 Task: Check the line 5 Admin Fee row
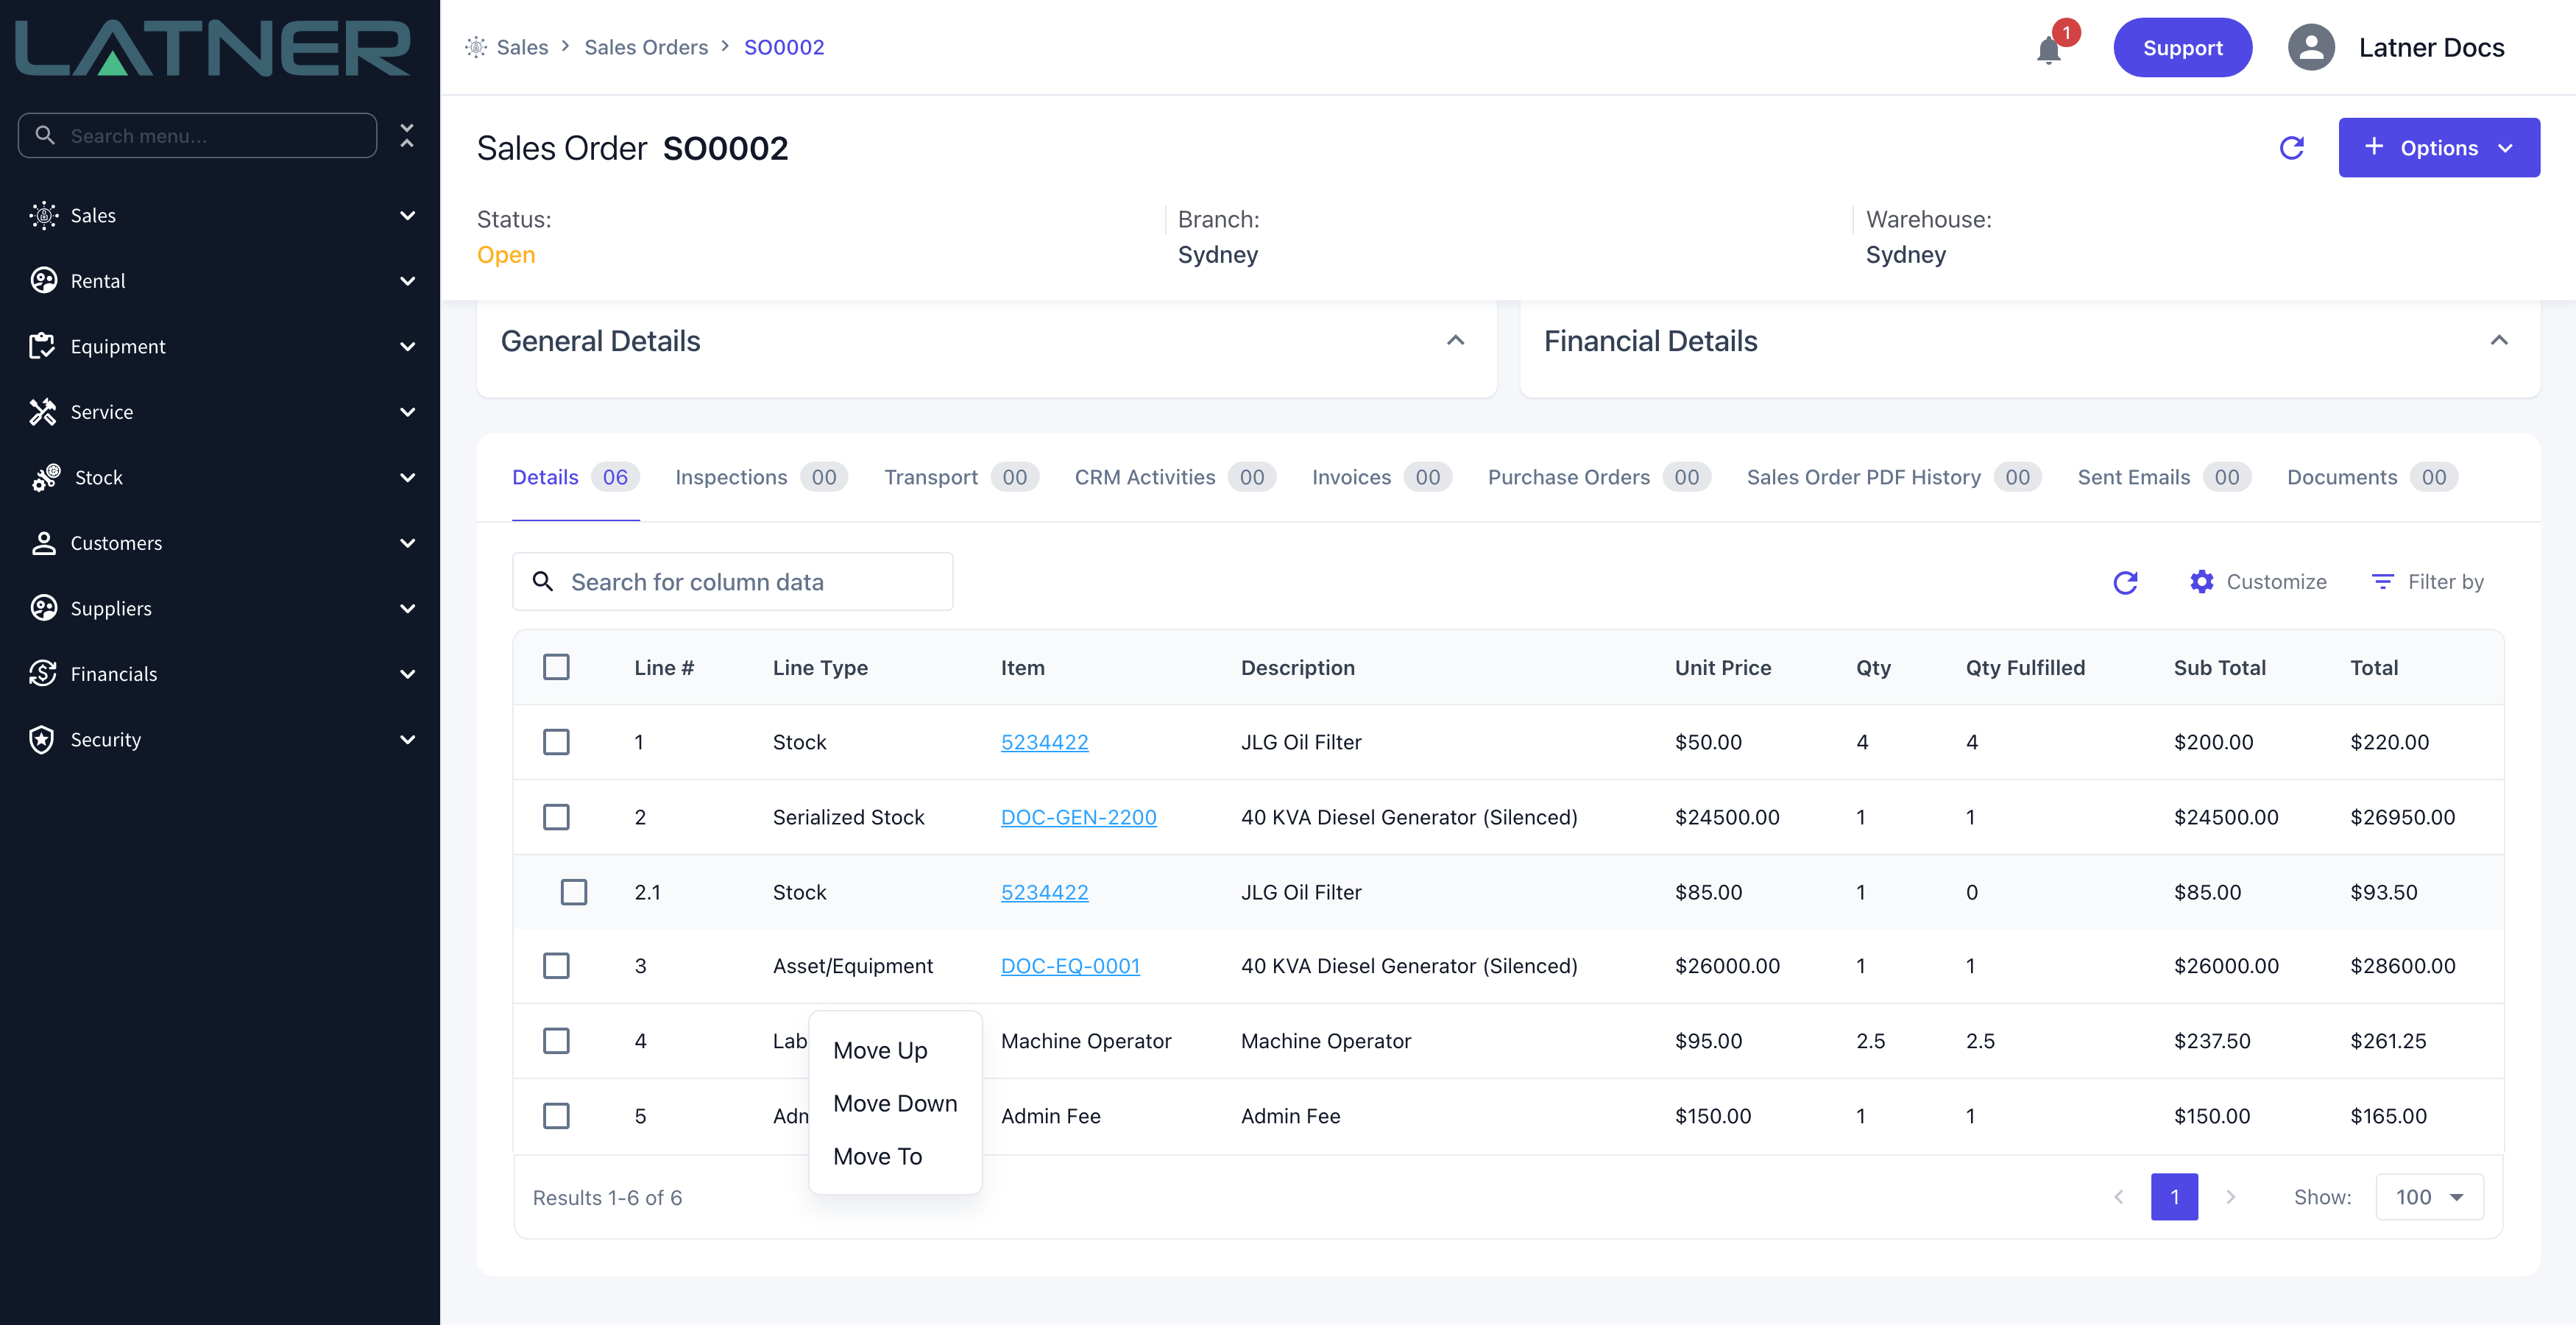(x=556, y=1116)
